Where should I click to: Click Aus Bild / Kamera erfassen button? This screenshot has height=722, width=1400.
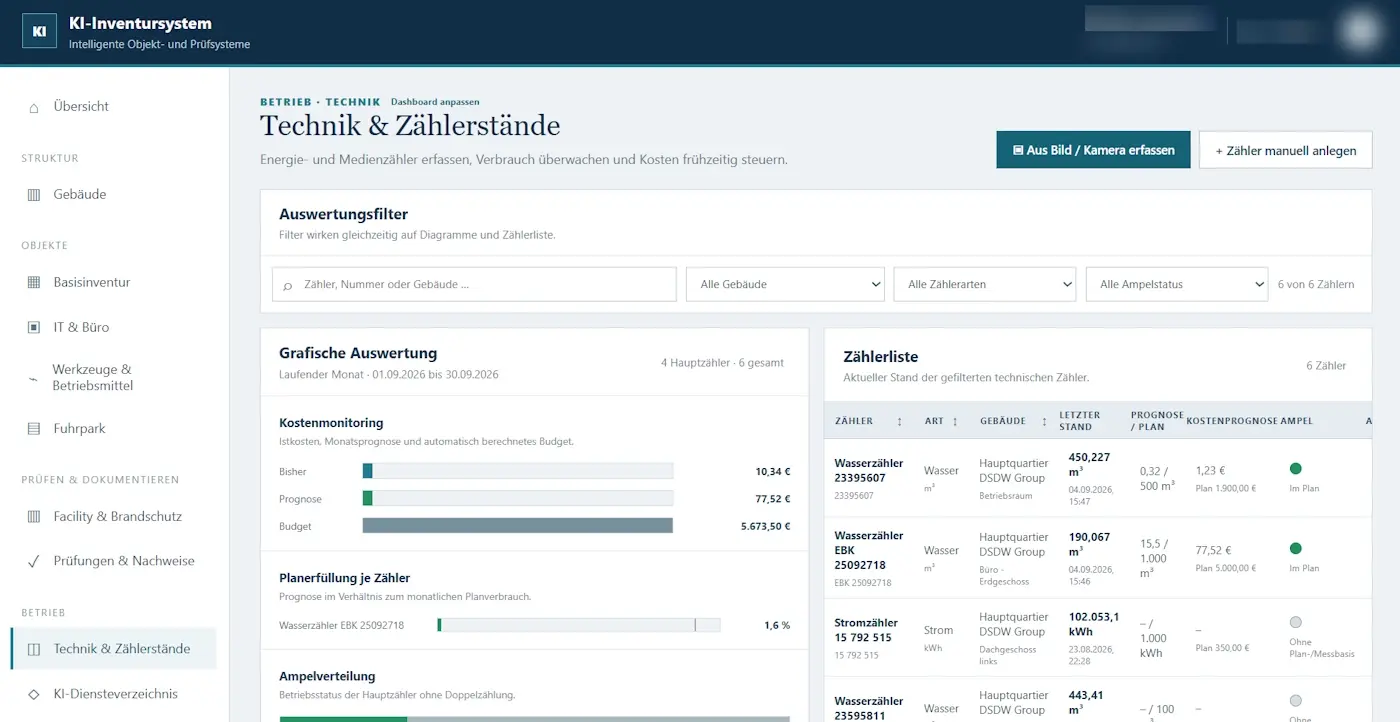point(1093,150)
